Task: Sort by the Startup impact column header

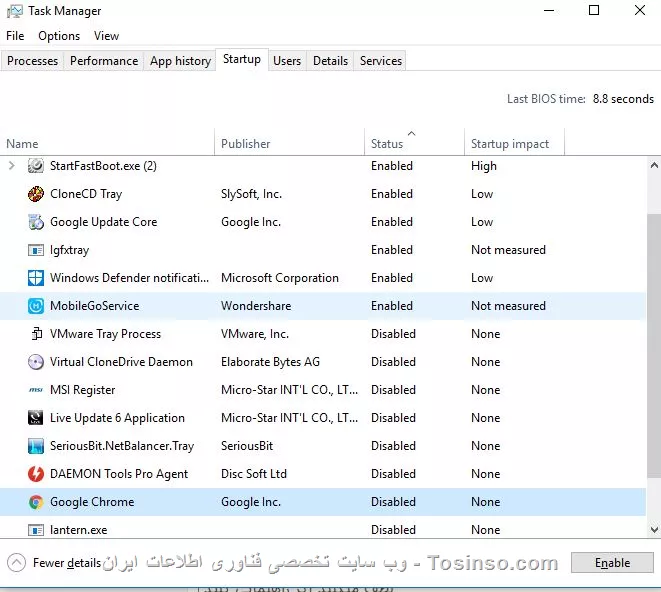Action: (510, 144)
